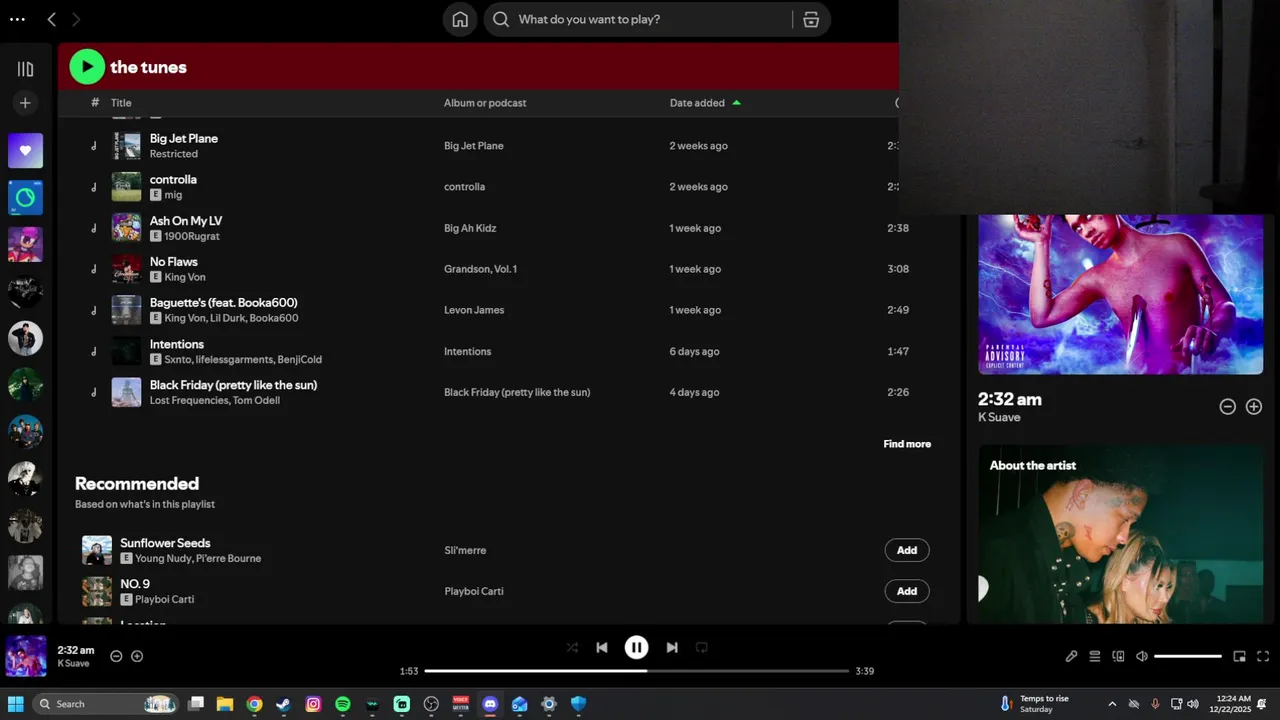
Task: Open Instagram from taskbar
Action: pos(313,704)
